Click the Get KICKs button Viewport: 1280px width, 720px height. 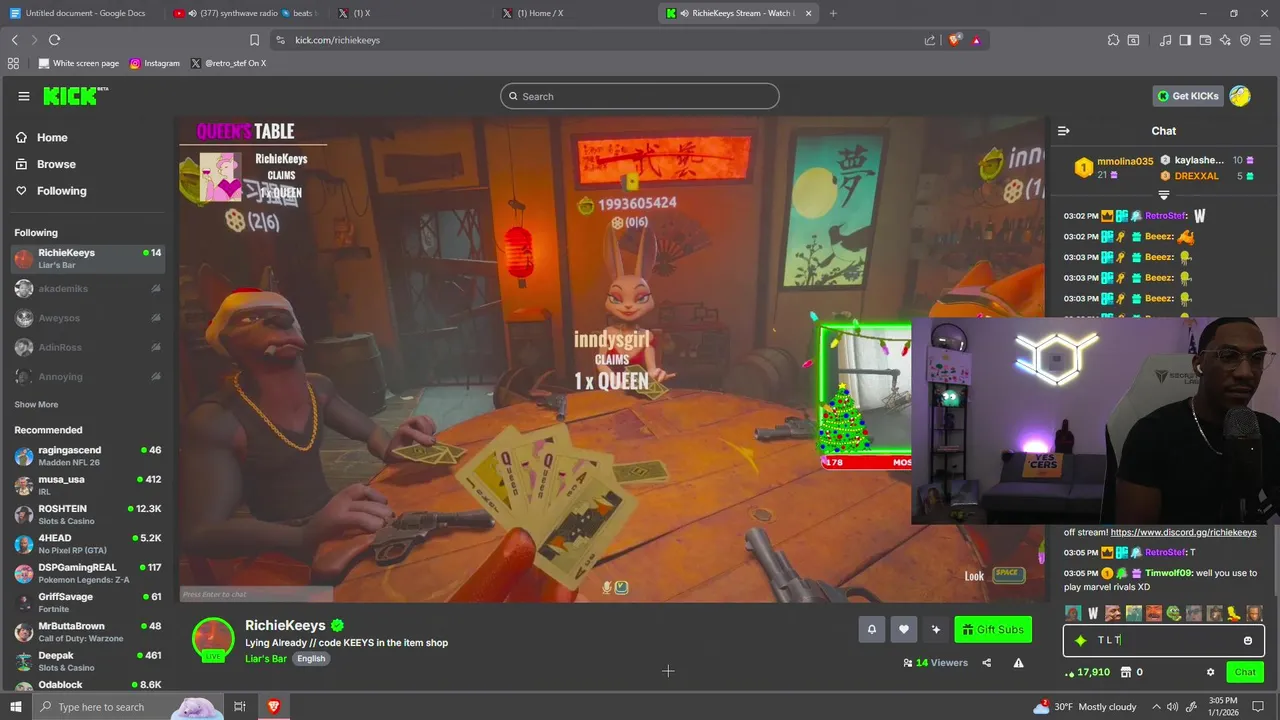click(x=1188, y=96)
